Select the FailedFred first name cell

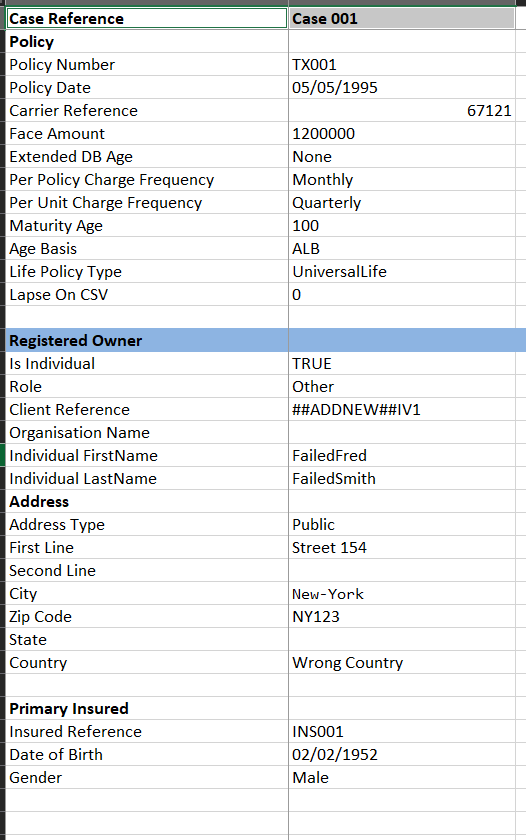point(402,456)
